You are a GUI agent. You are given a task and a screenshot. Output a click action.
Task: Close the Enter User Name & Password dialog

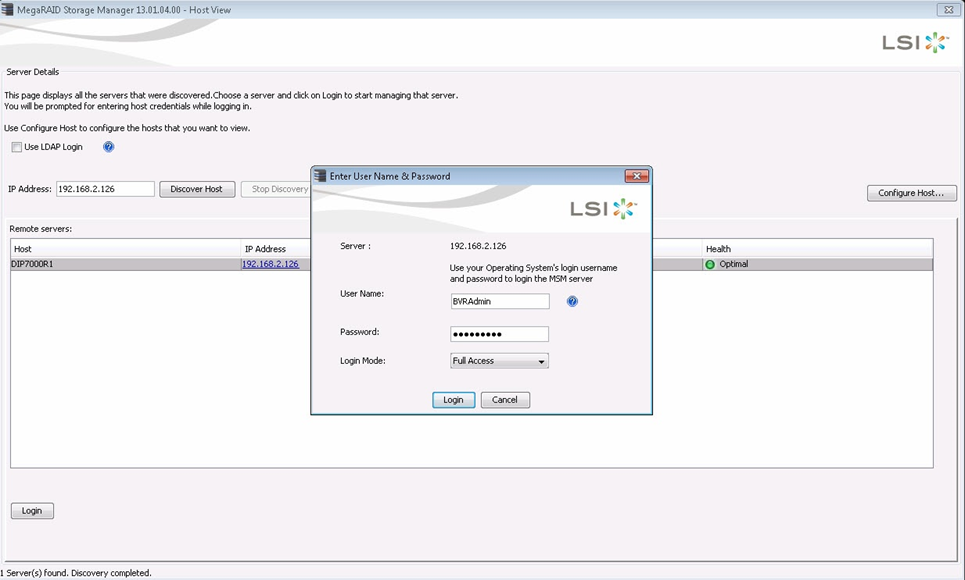click(637, 176)
